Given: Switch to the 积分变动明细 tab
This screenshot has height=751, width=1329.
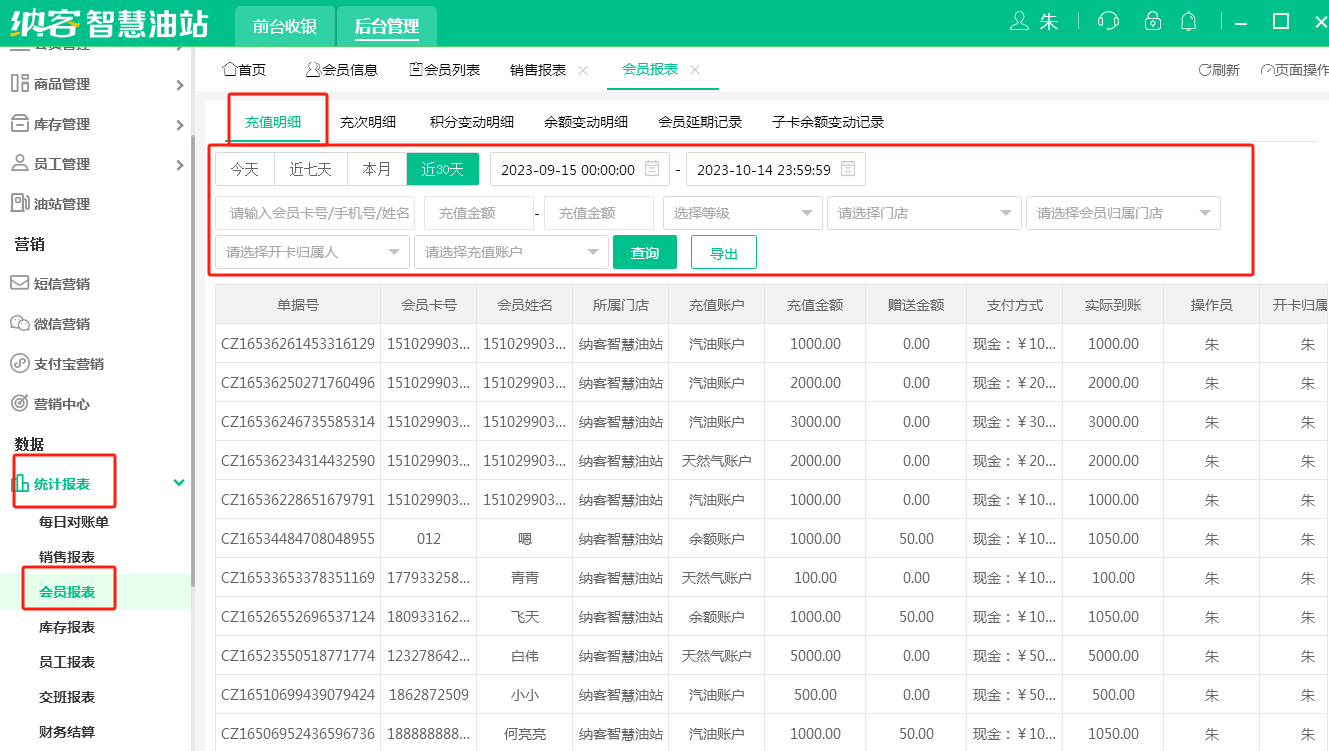Looking at the screenshot, I should (471, 122).
